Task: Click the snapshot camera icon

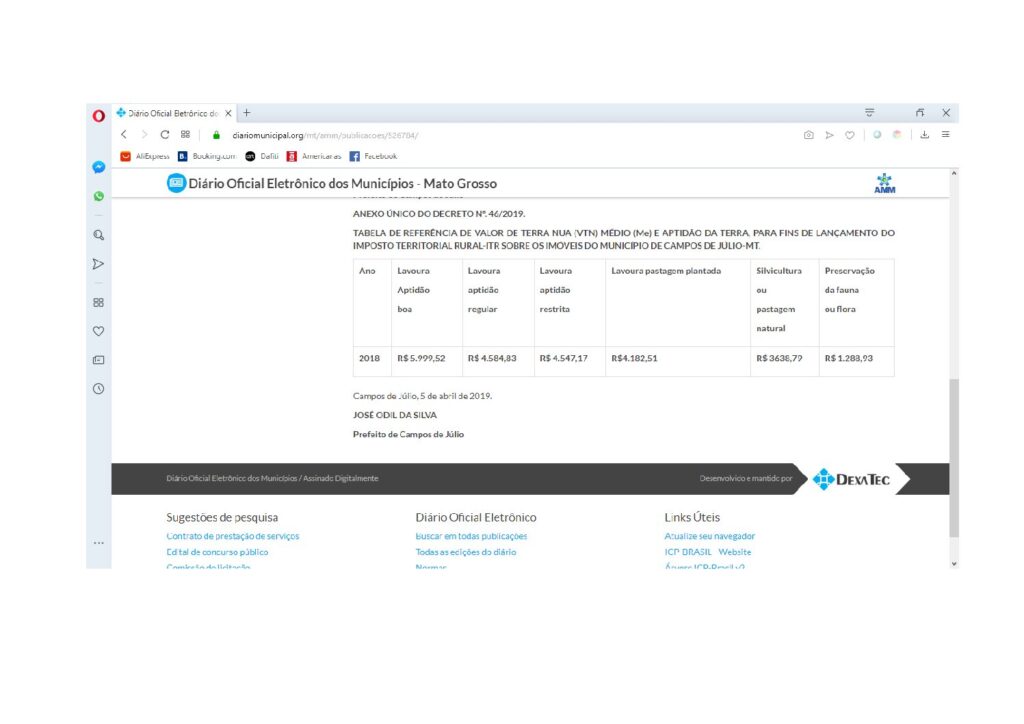Action: point(808,135)
